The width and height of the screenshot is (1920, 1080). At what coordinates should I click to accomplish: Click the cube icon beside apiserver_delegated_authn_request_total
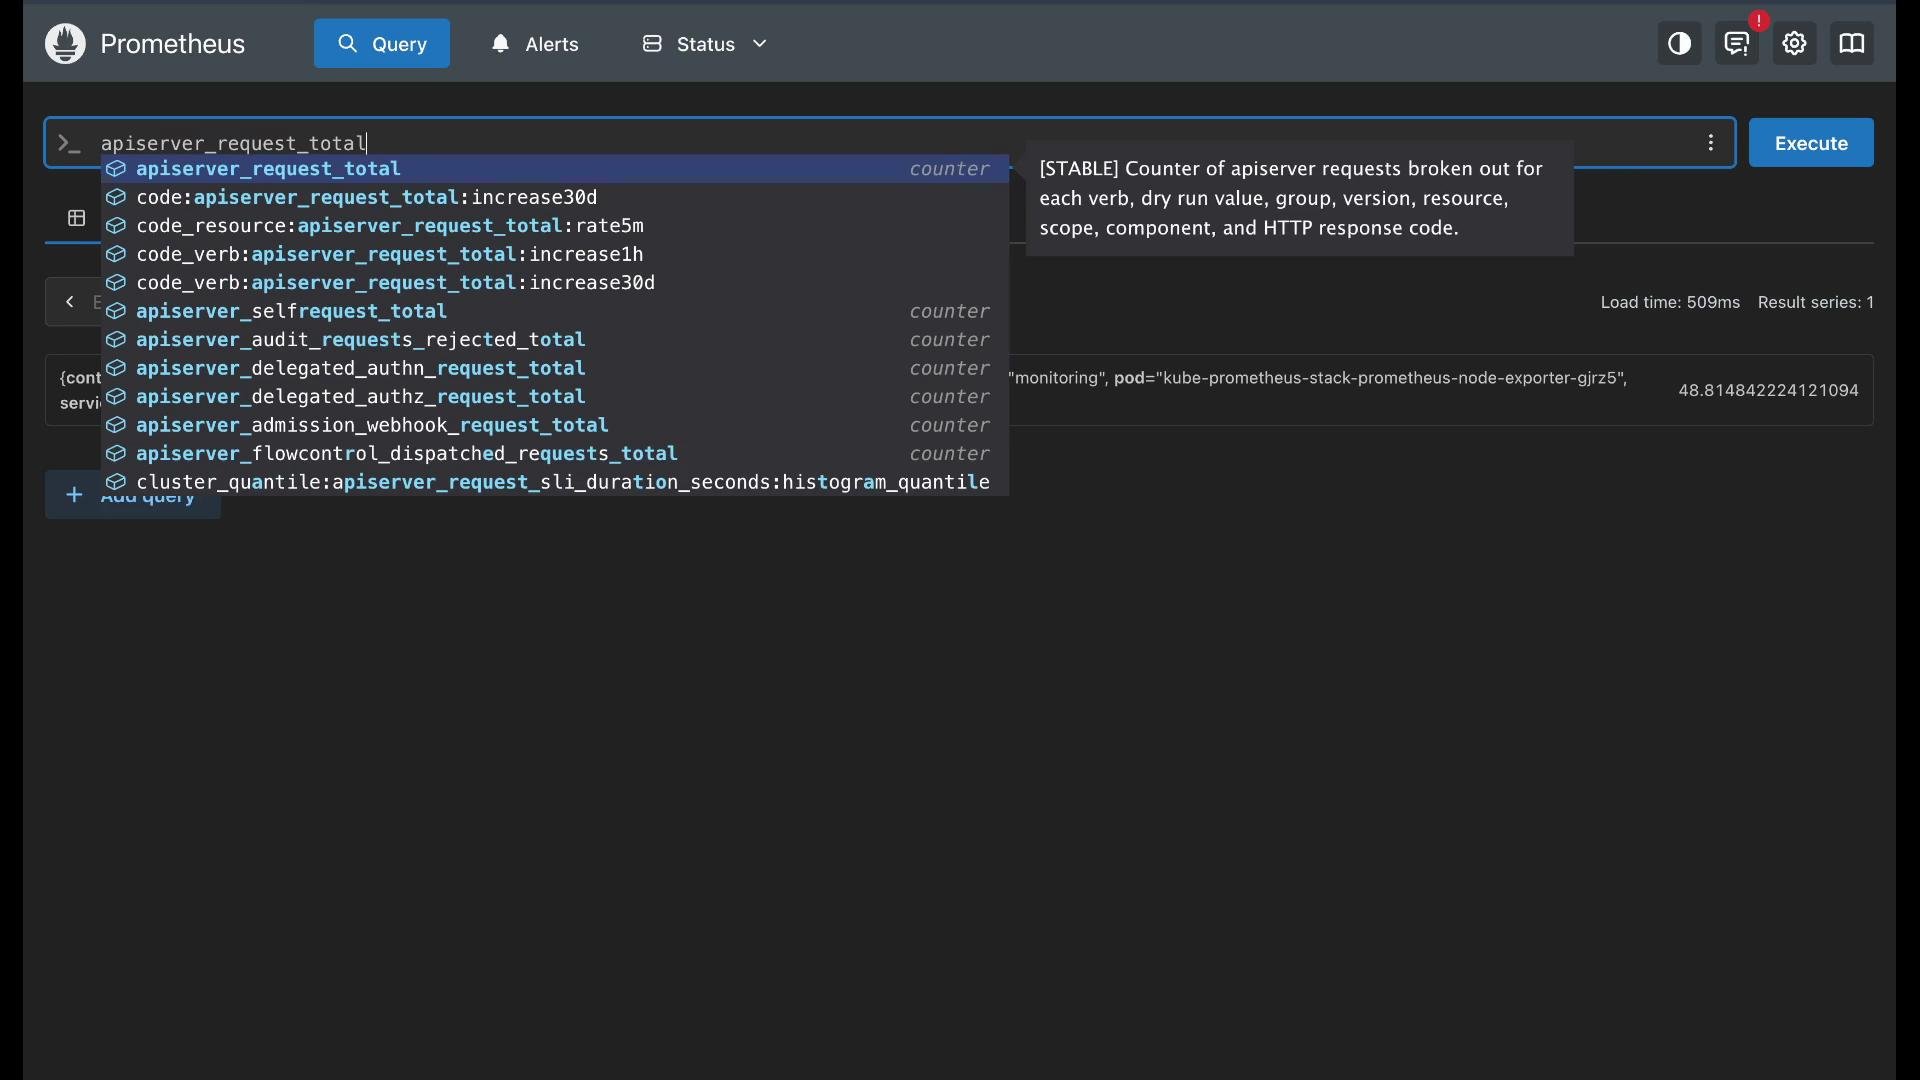(x=117, y=369)
